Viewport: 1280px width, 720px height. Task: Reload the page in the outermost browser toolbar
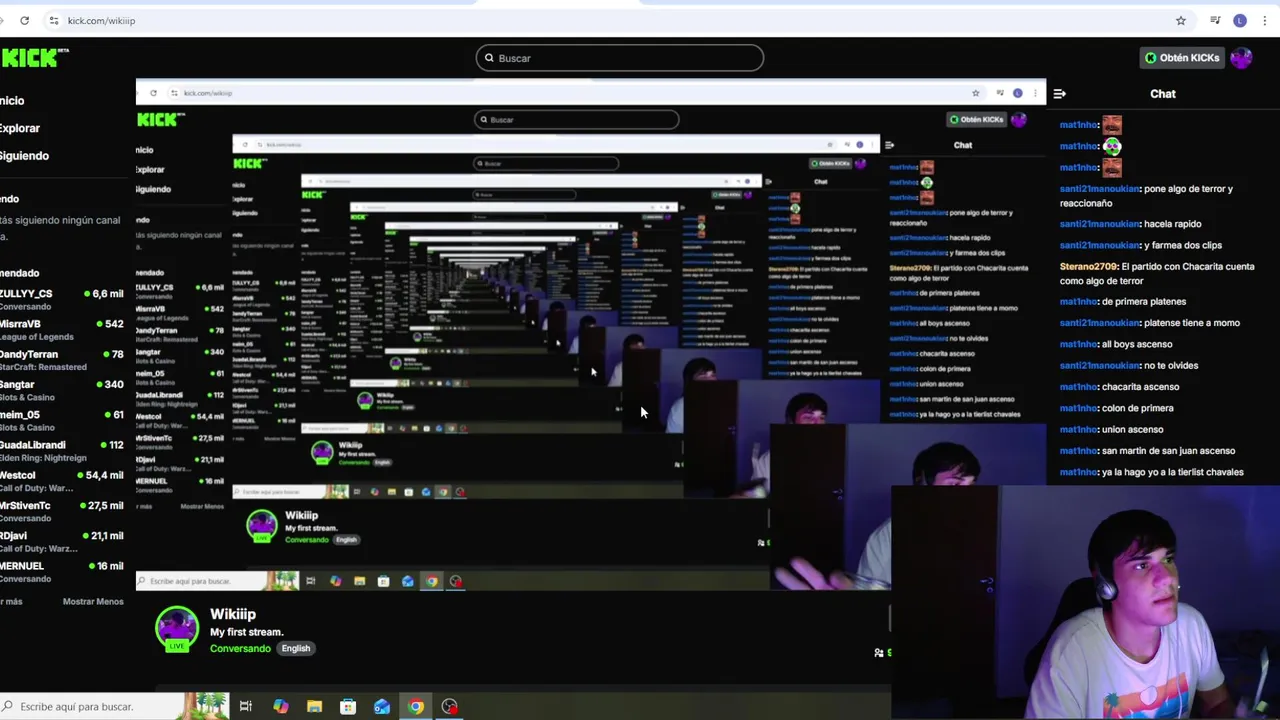point(24,20)
